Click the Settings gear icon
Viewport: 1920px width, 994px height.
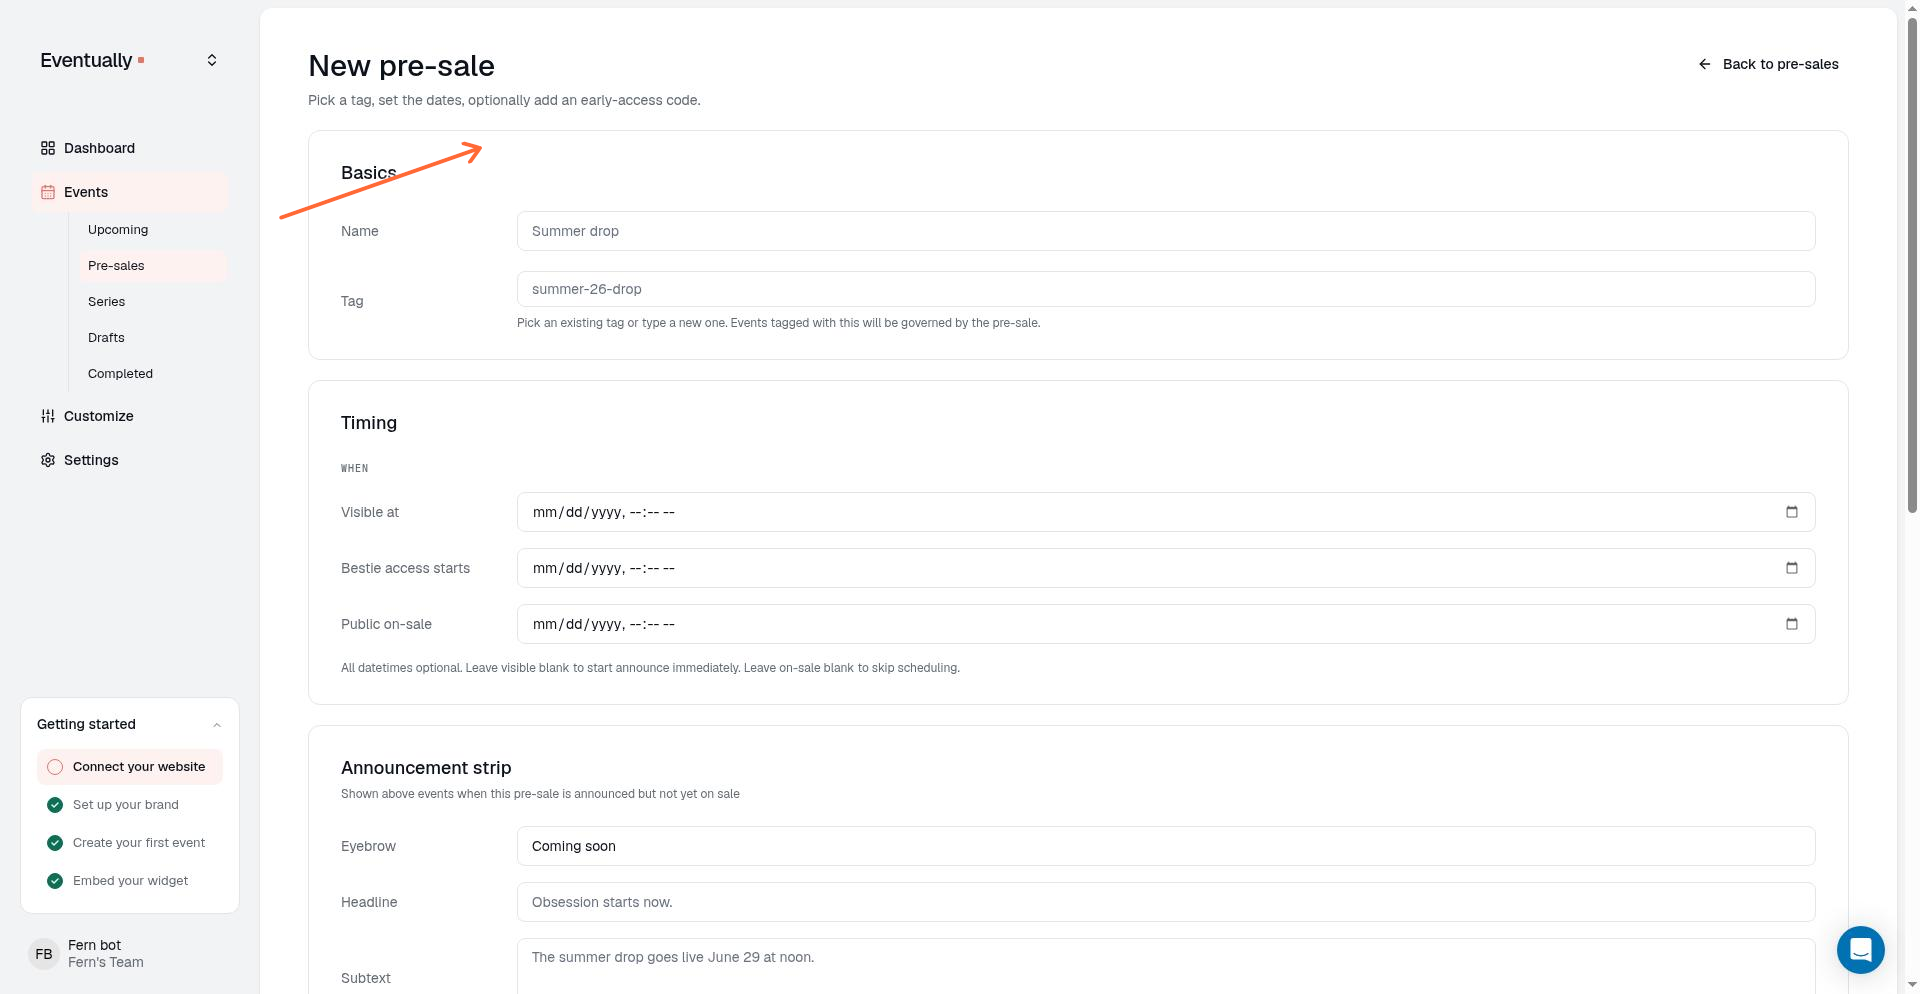click(x=48, y=460)
